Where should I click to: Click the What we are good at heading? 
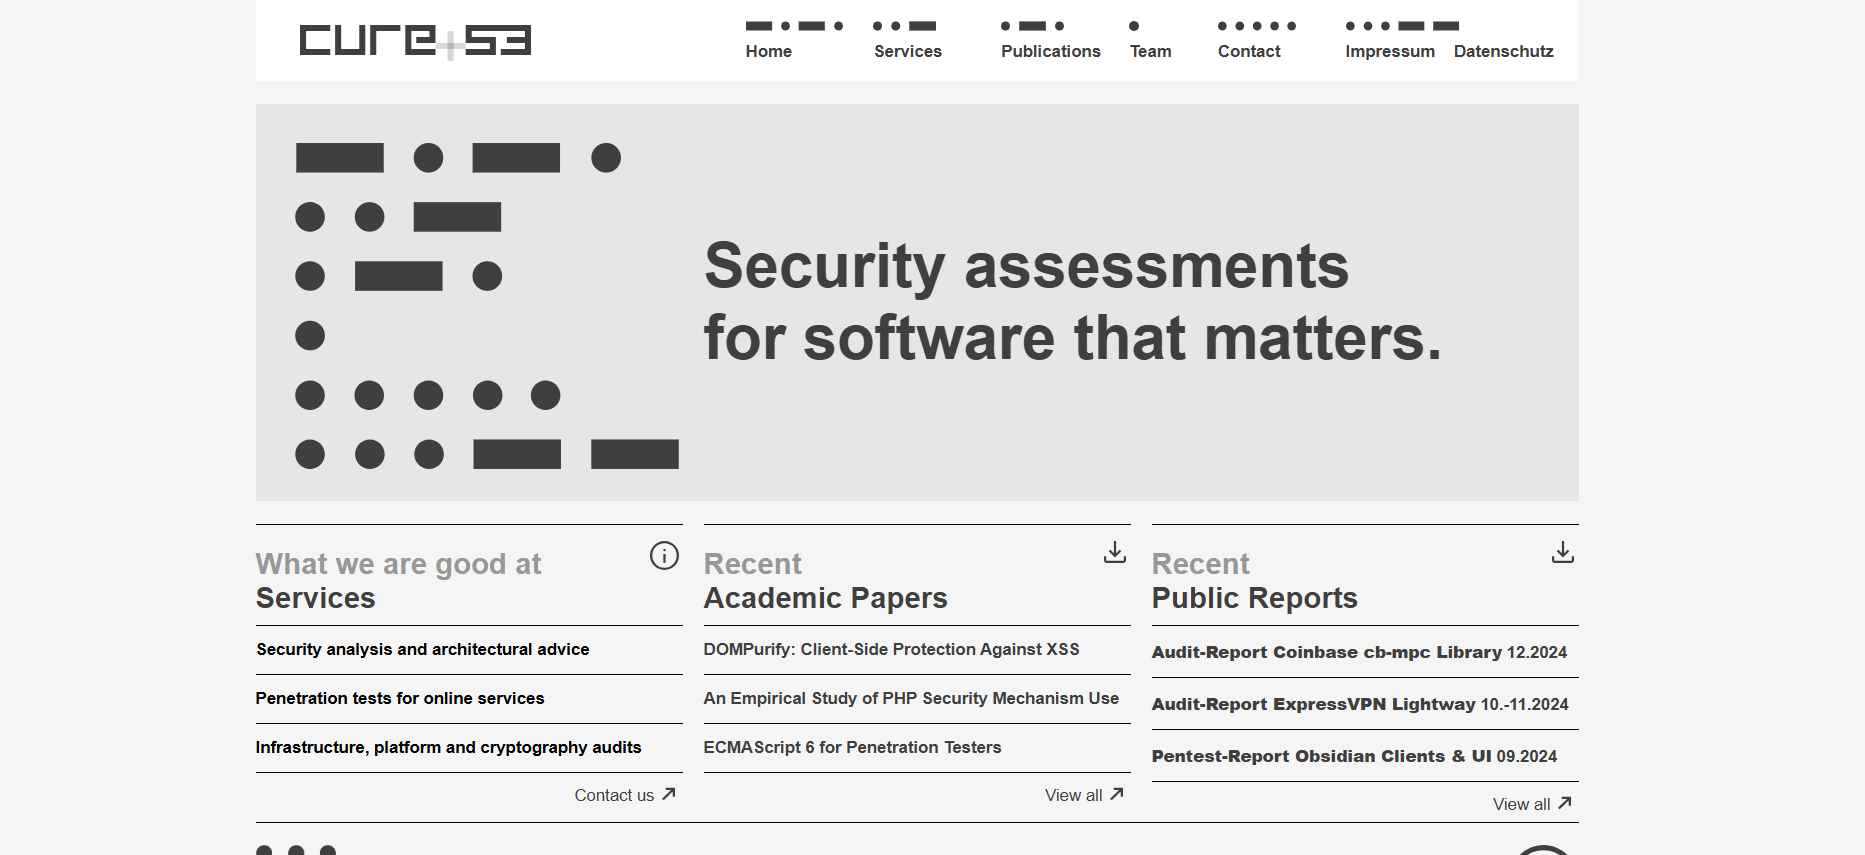pyautogui.click(x=399, y=564)
